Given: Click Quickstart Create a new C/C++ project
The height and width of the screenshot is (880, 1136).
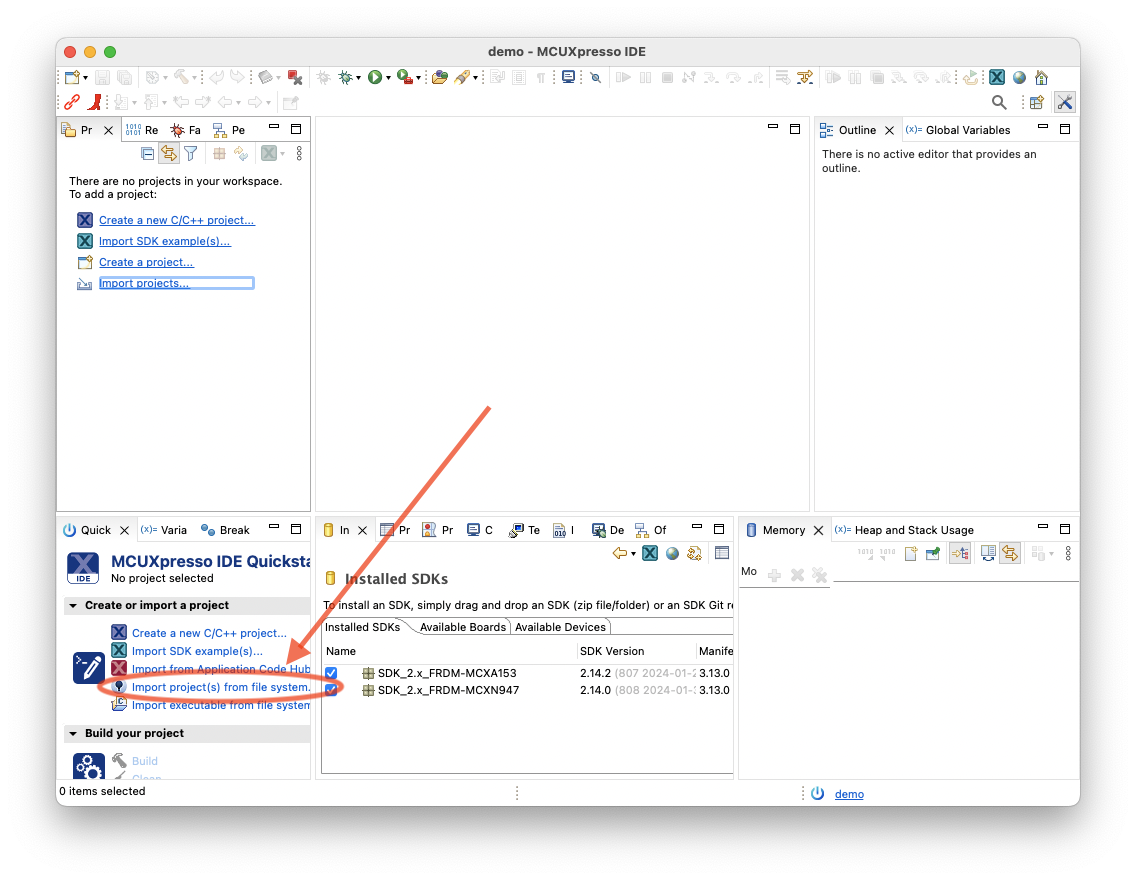Looking at the screenshot, I should point(209,633).
